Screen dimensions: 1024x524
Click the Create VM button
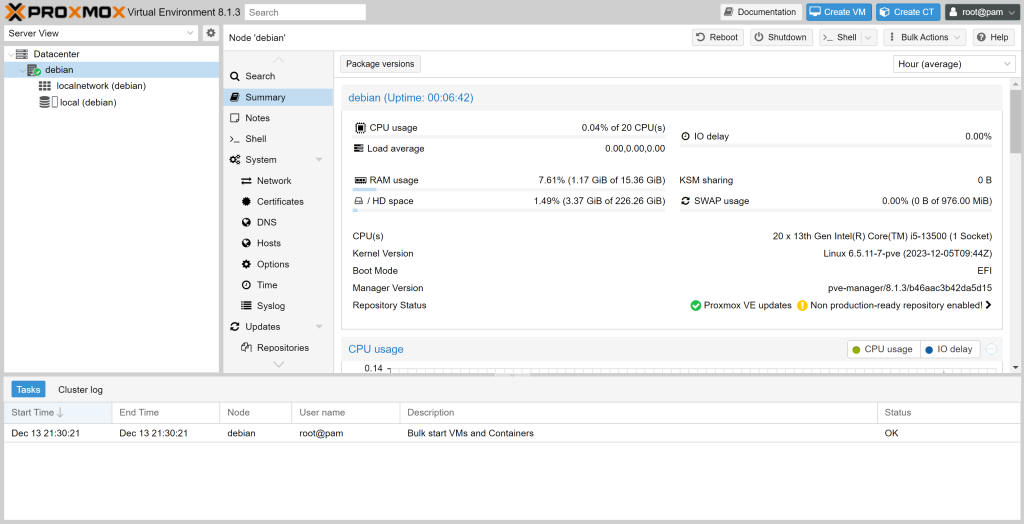tap(839, 12)
